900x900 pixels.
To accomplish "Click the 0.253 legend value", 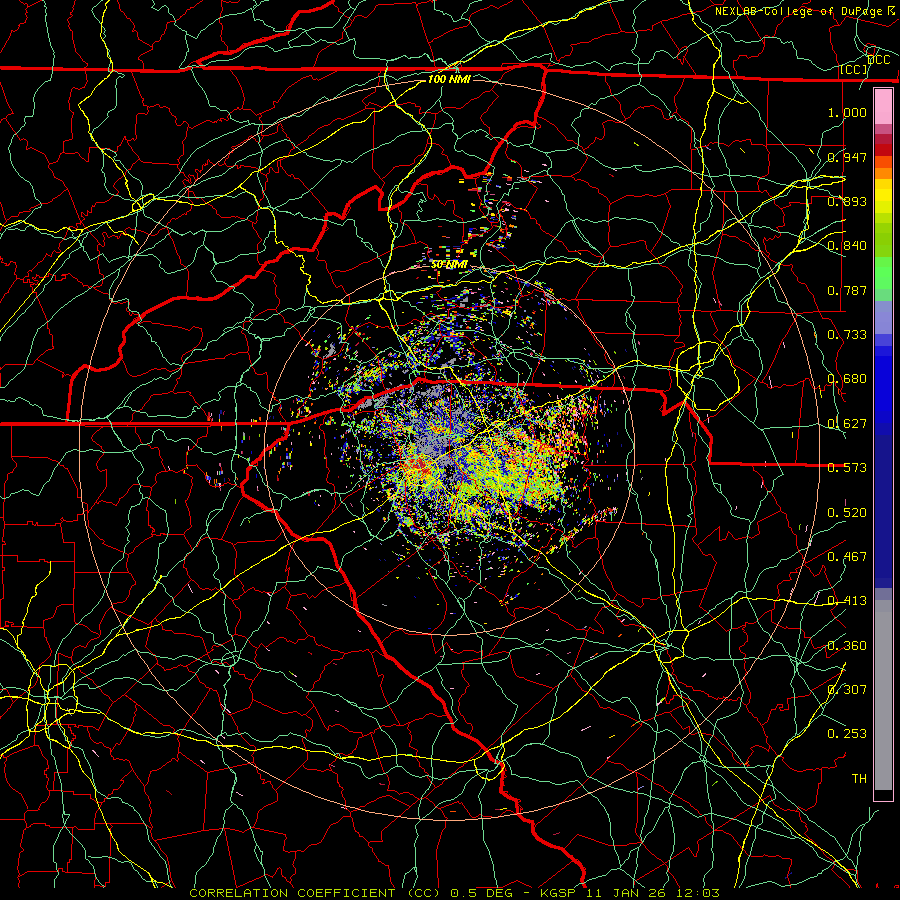I will (x=847, y=734).
